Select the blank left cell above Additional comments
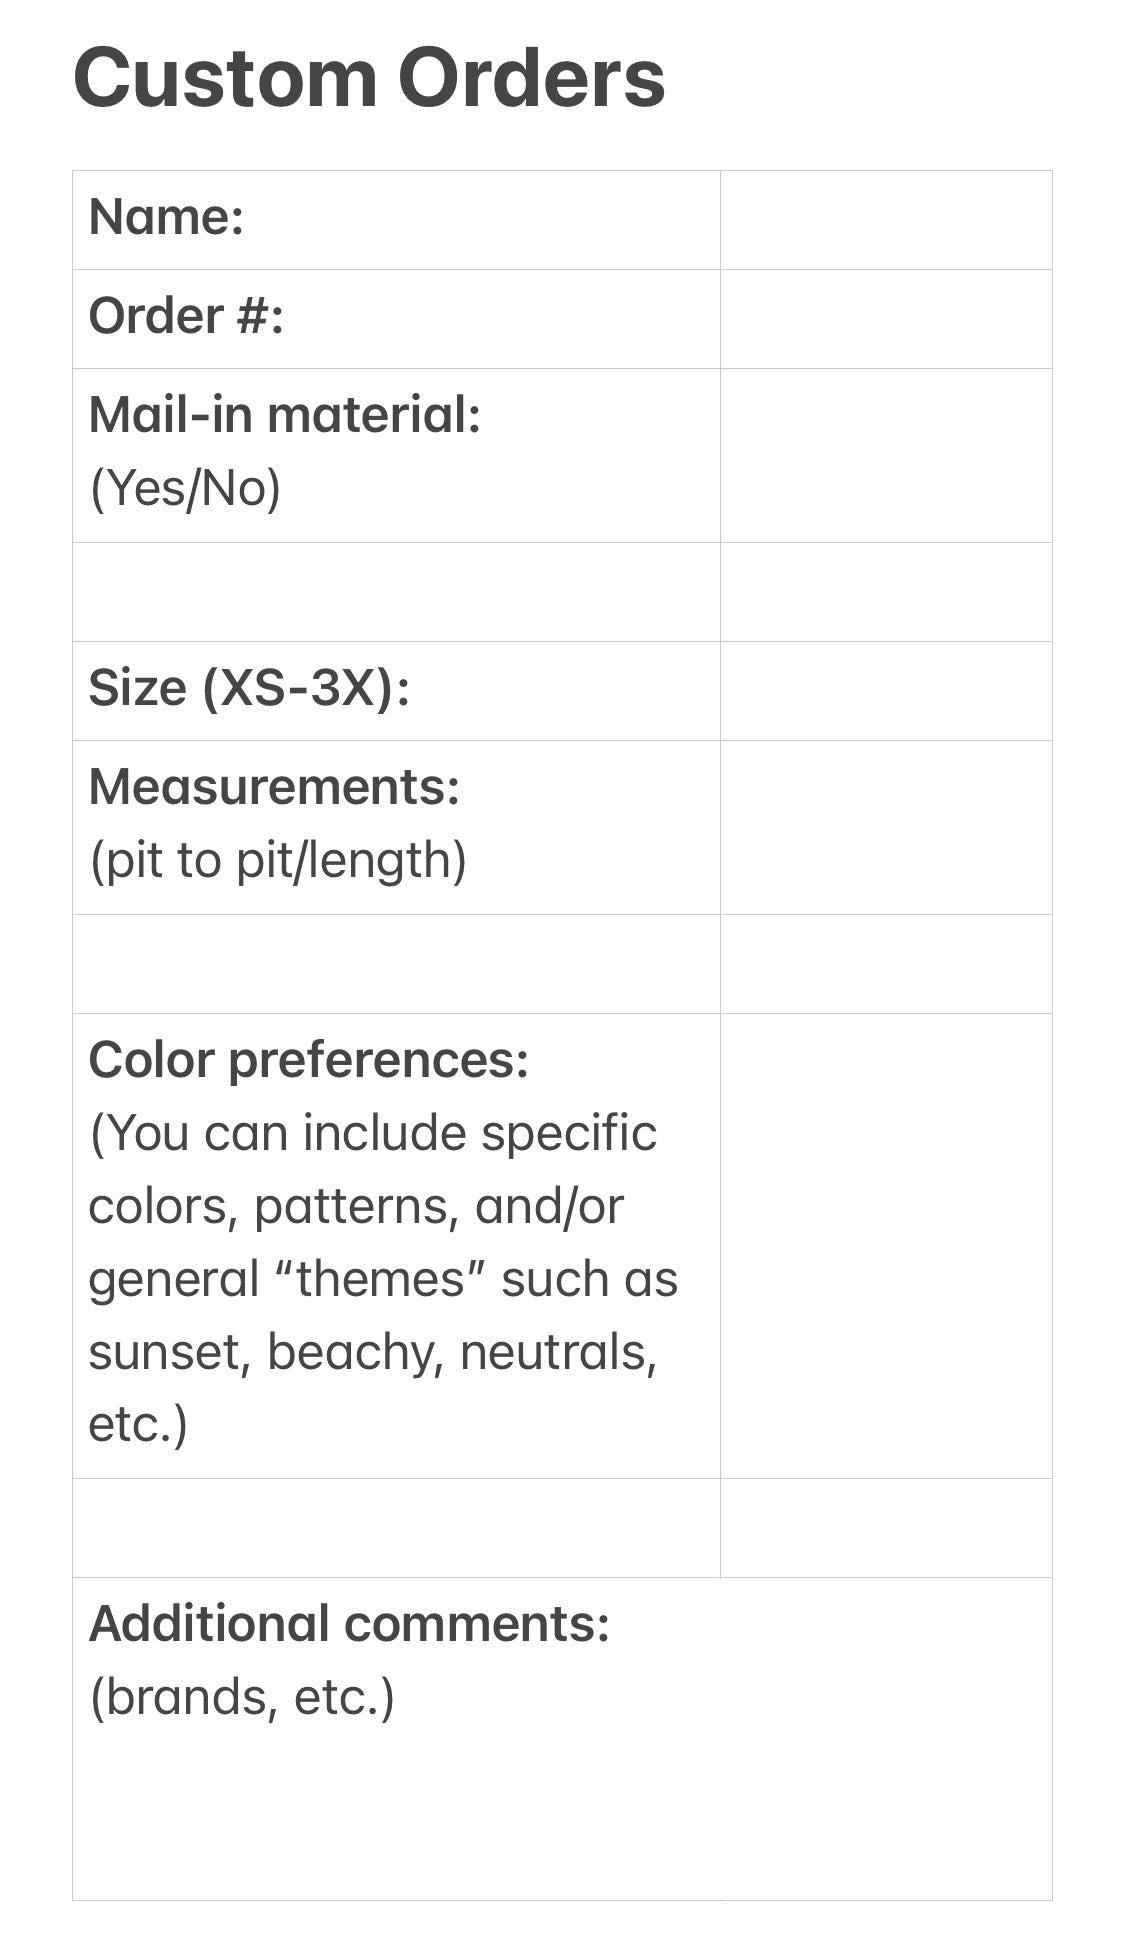The width and height of the screenshot is (1124, 1944). (x=396, y=1528)
